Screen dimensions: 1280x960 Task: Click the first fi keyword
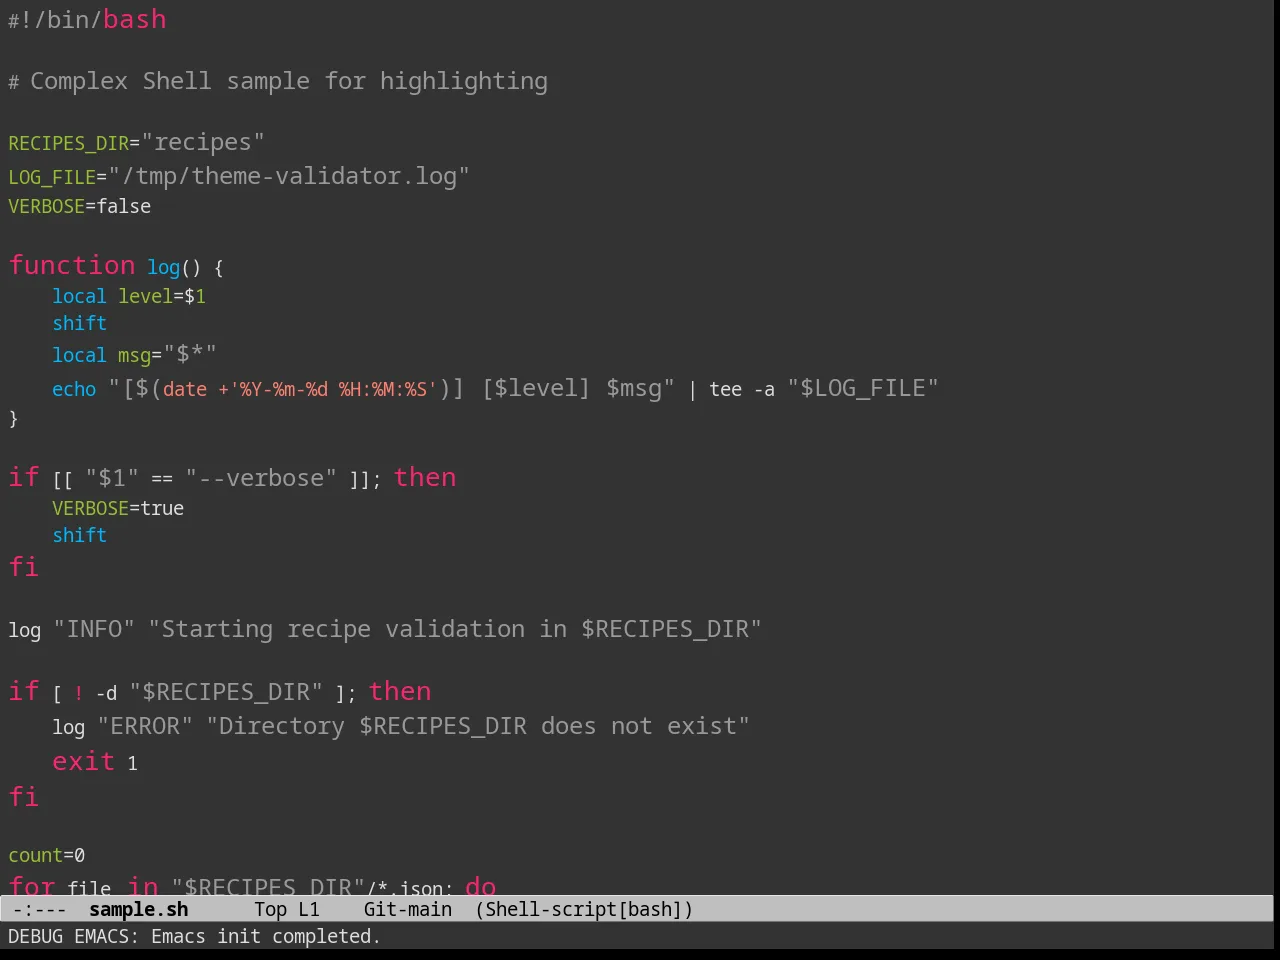[x=24, y=567]
